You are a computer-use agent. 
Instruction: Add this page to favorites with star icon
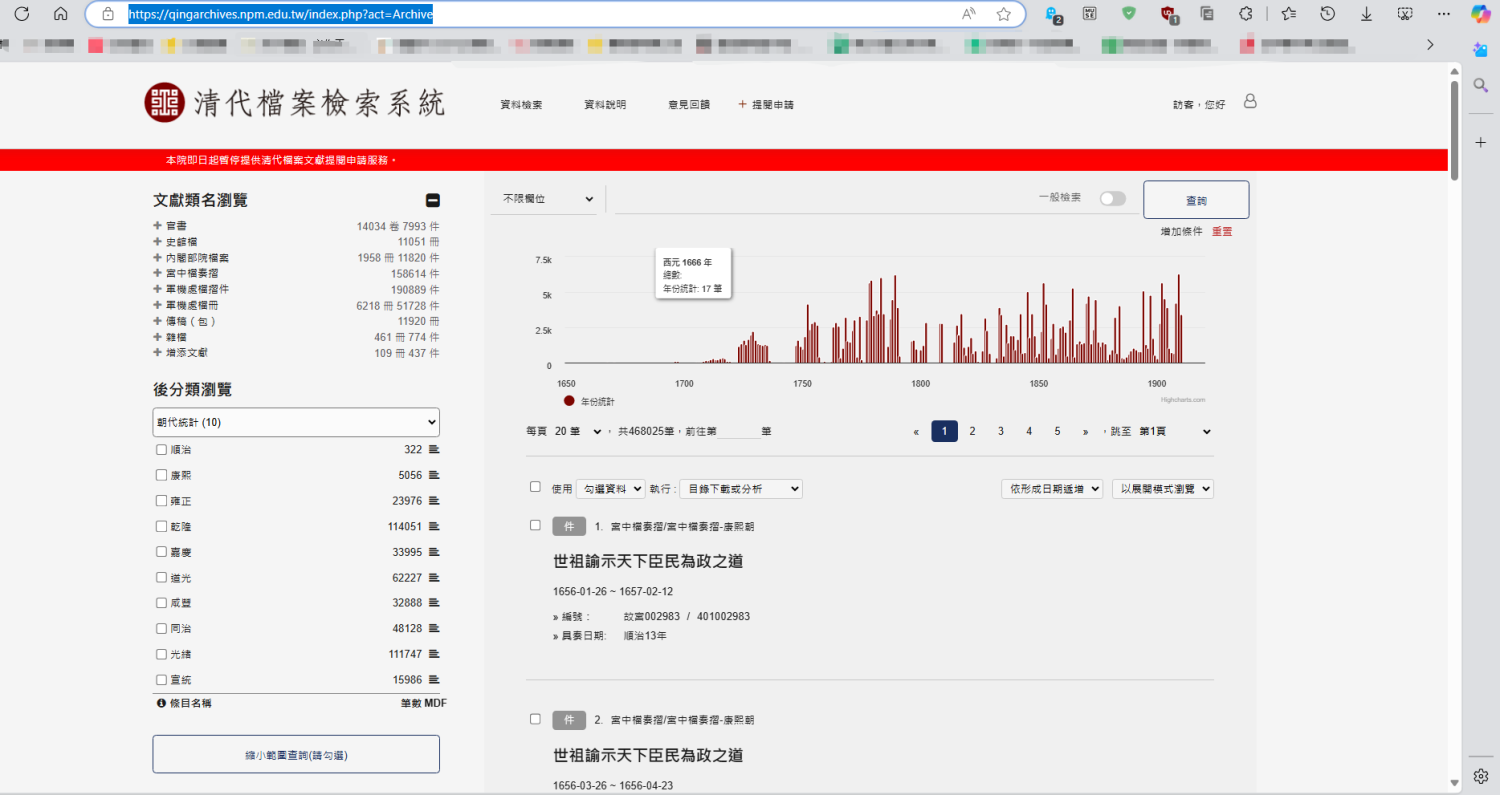(1003, 14)
